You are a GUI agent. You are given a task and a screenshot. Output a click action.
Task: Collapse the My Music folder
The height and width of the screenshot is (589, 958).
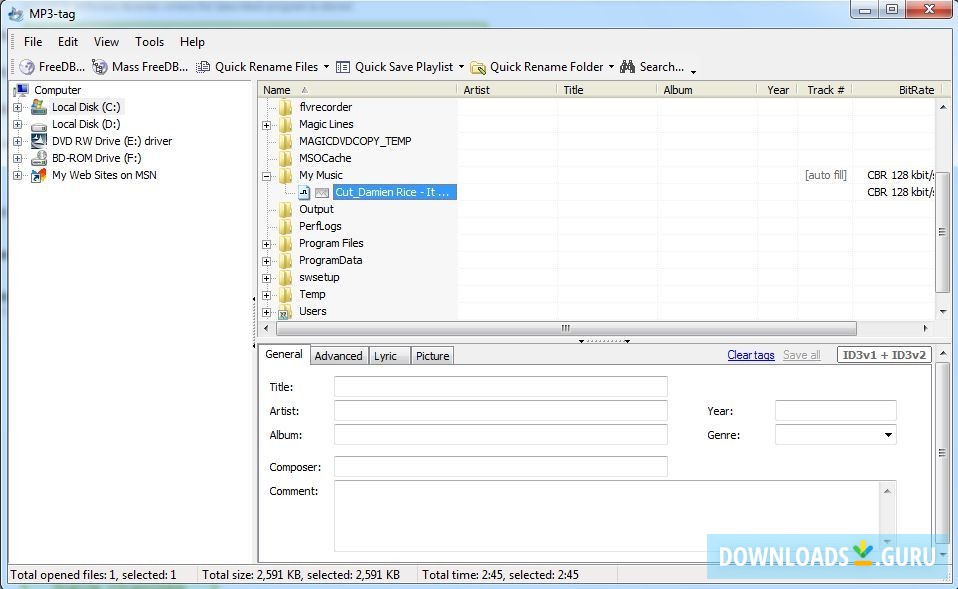(266, 177)
